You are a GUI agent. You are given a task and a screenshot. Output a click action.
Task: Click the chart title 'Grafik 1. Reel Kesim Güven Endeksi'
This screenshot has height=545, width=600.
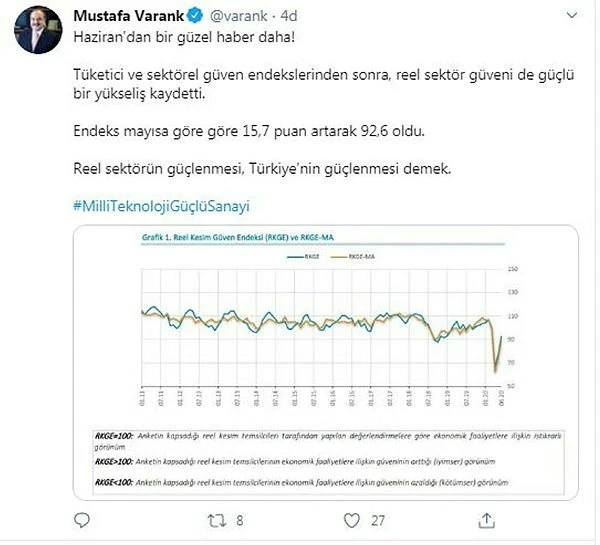(x=208, y=237)
